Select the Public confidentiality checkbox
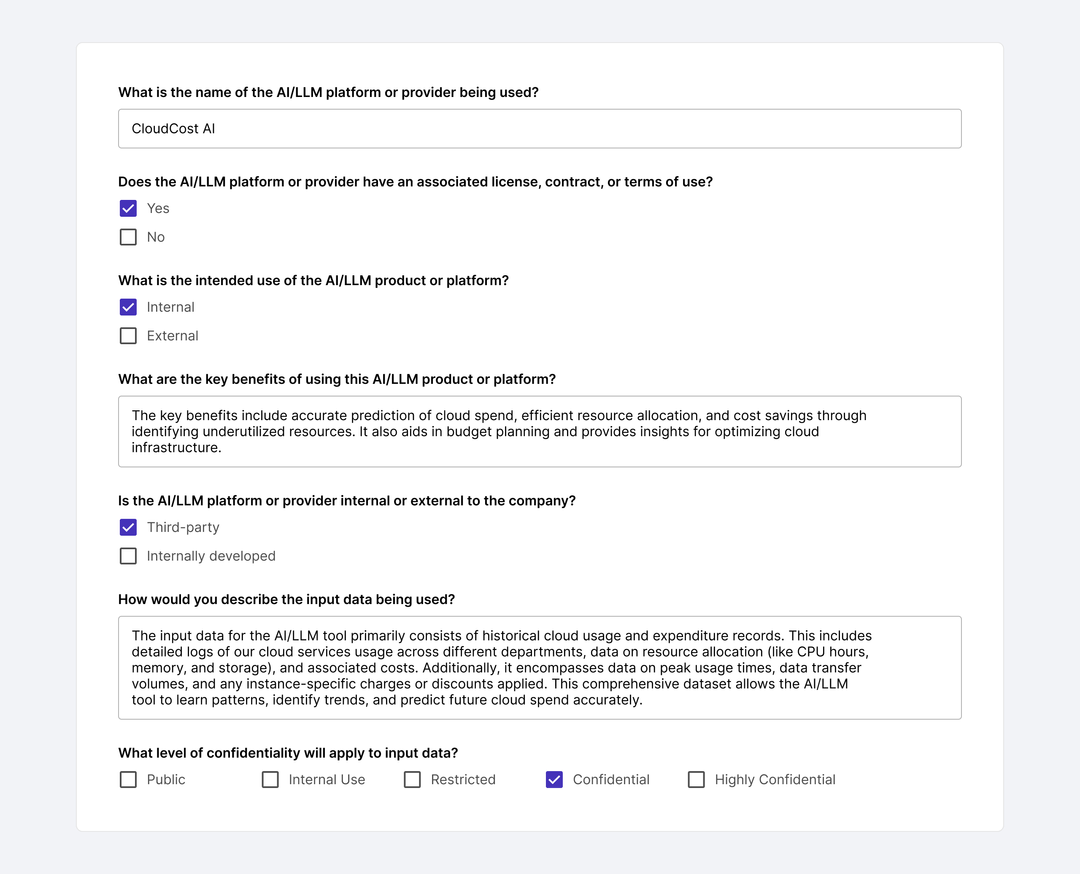The image size is (1080, 874). 128,779
